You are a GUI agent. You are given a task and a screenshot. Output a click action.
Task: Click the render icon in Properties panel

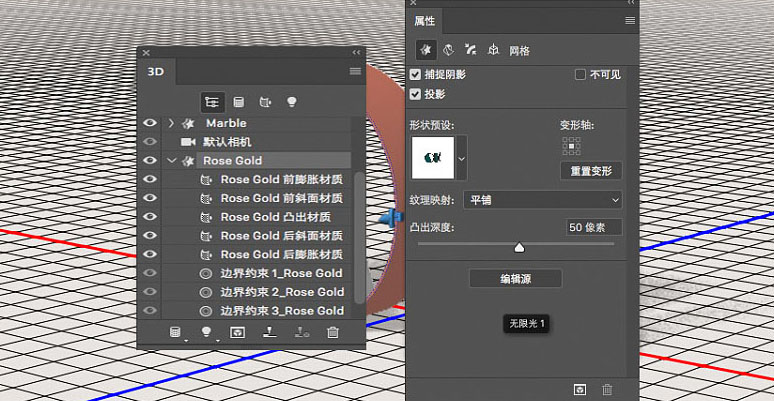580,390
